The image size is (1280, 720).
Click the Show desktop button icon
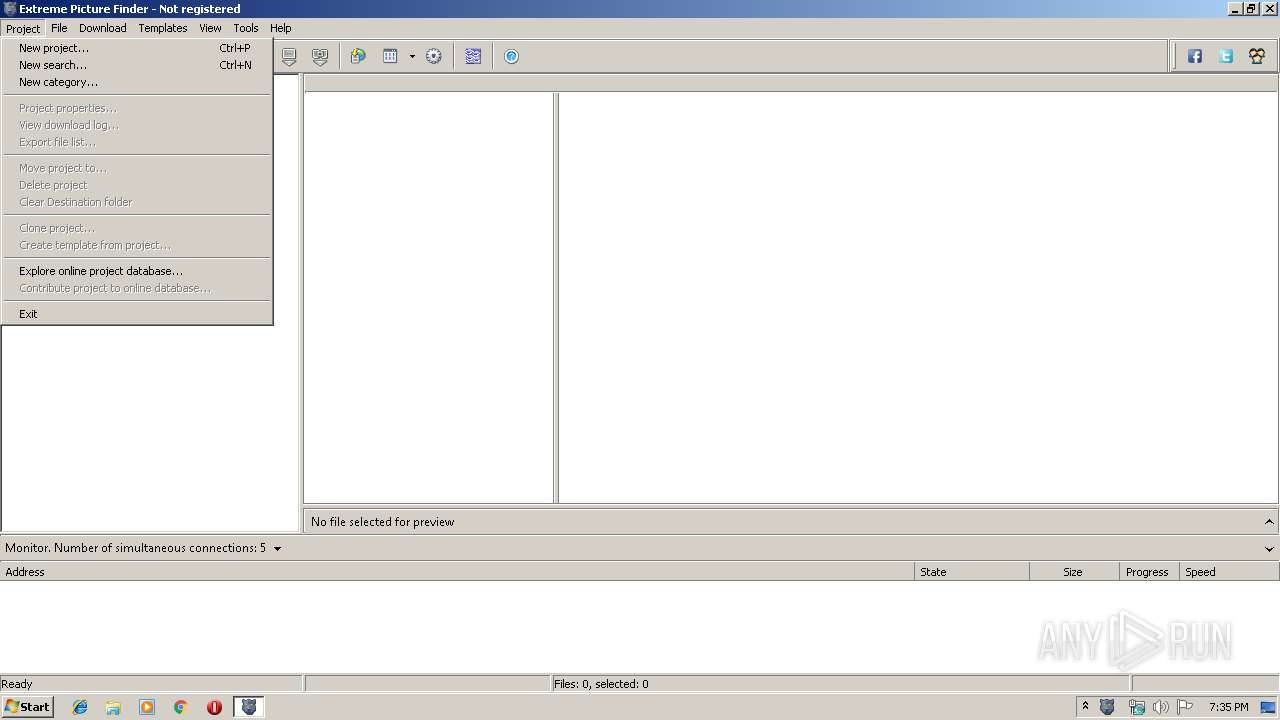click(x=1268, y=707)
